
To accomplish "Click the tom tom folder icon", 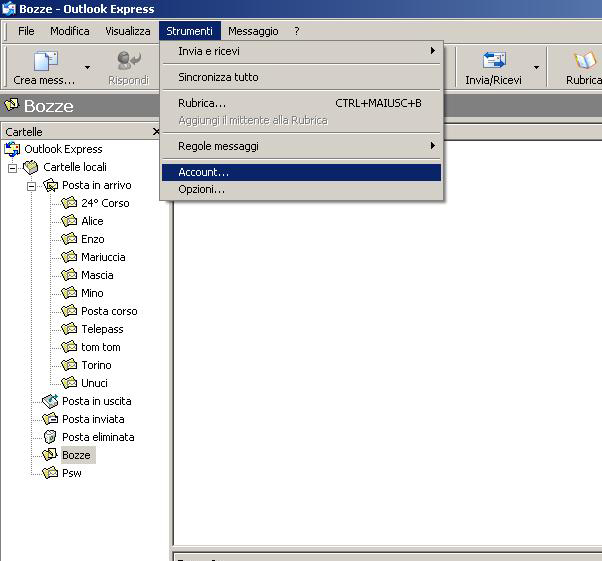I will [x=69, y=347].
